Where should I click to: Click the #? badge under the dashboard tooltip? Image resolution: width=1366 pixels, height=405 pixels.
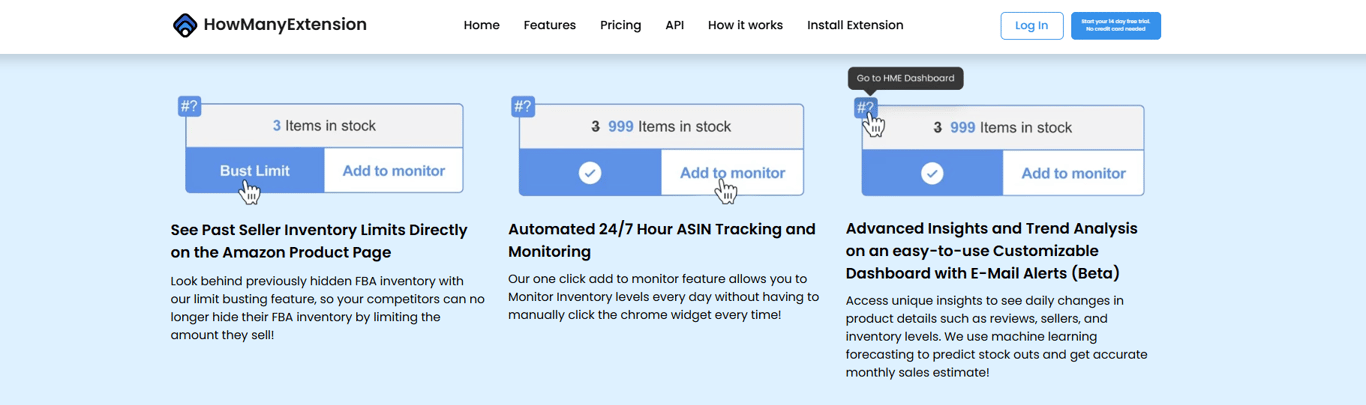(x=865, y=107)
